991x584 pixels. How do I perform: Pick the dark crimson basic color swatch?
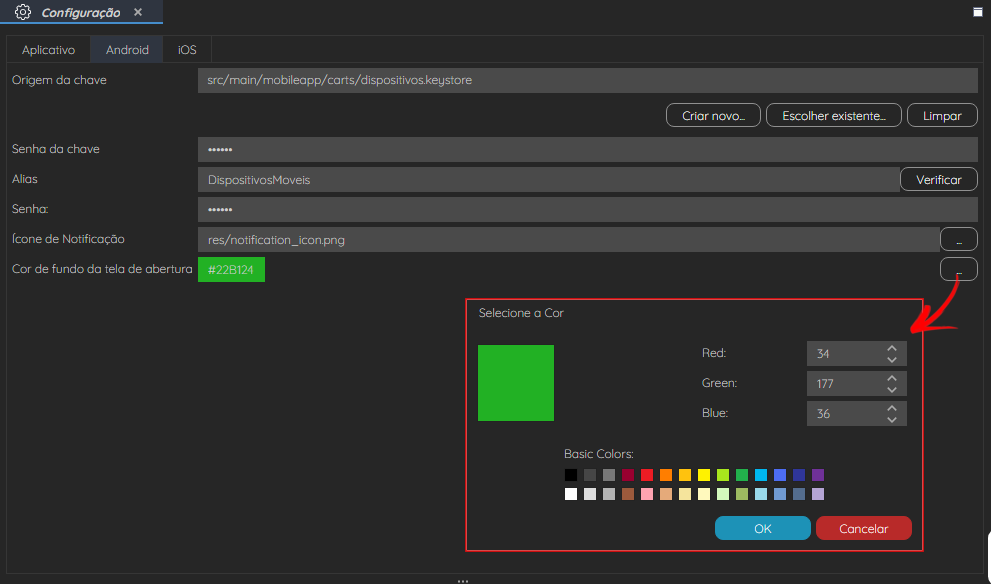[x=628, y=475]
